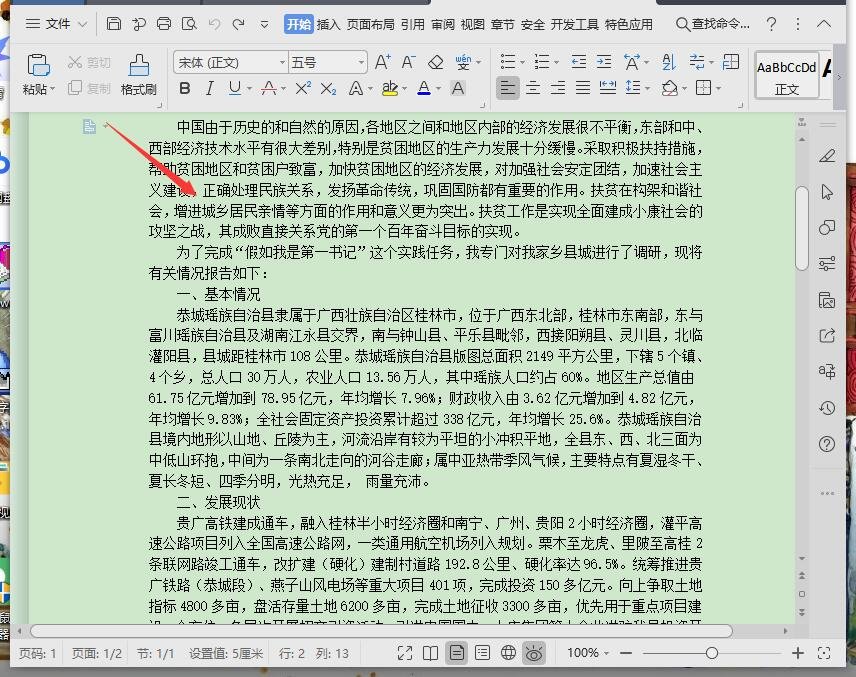
Task: Click the Paste icon
Action: pos(36,63)
